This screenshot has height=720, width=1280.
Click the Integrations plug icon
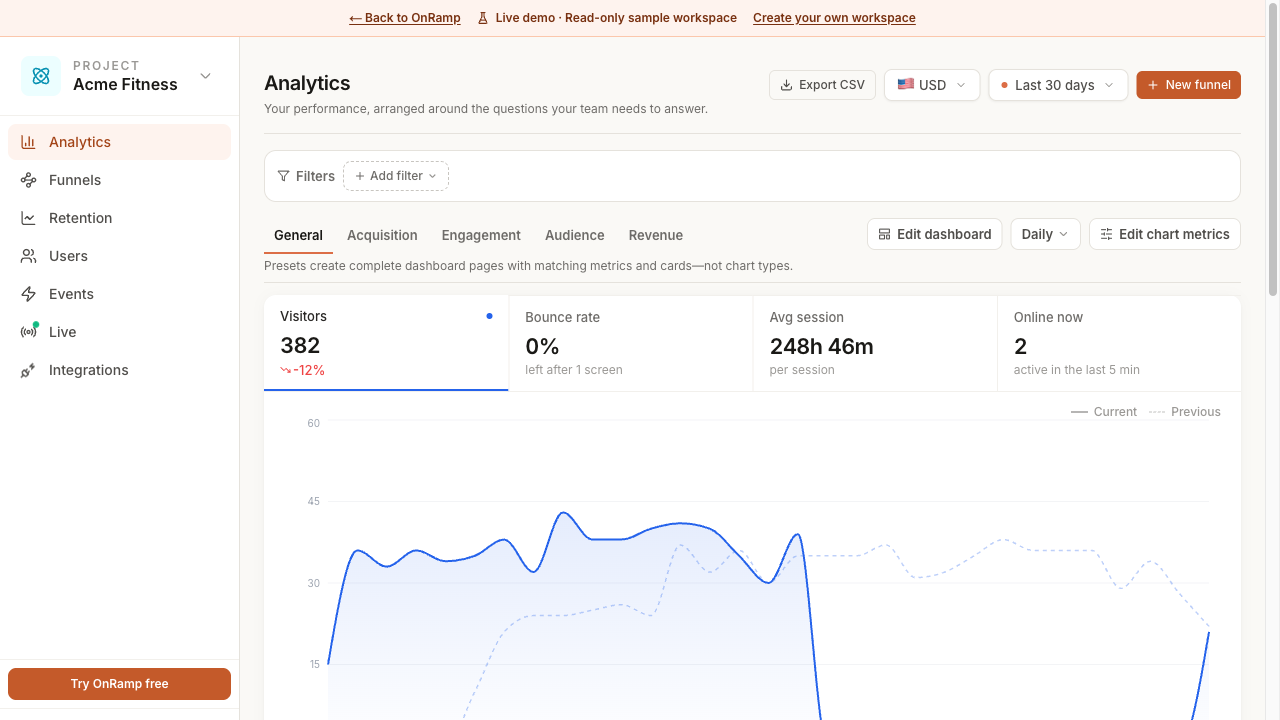pyautogui.click(x=29, y=370)
